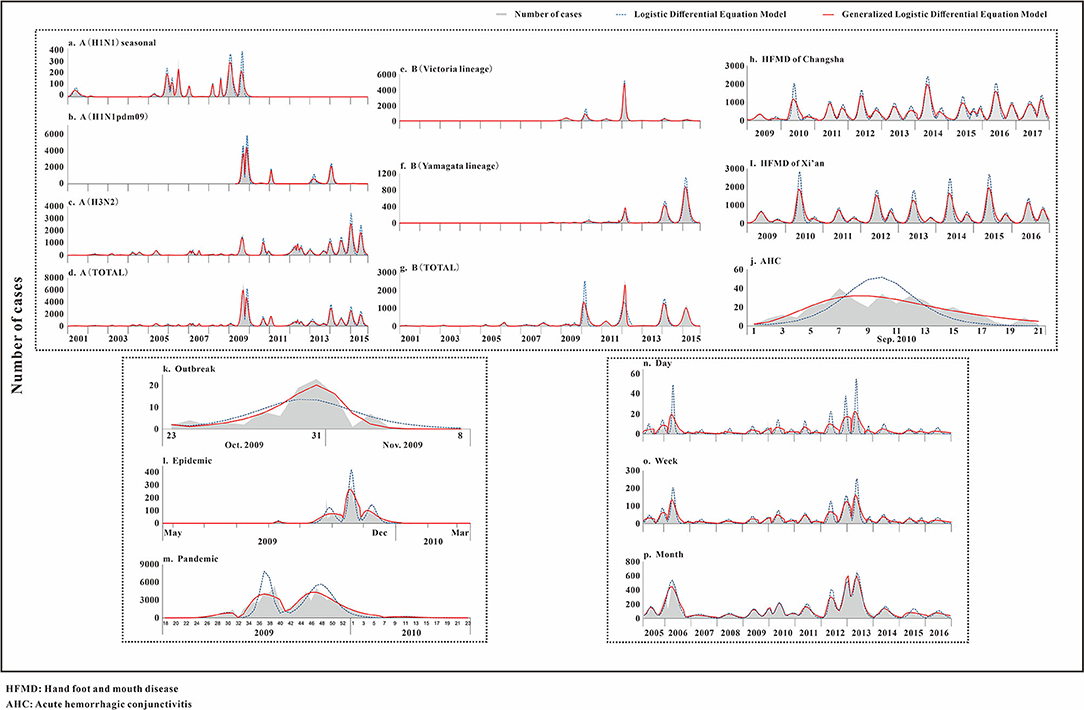Click the blue dotted legend line sample

[619, 15]
